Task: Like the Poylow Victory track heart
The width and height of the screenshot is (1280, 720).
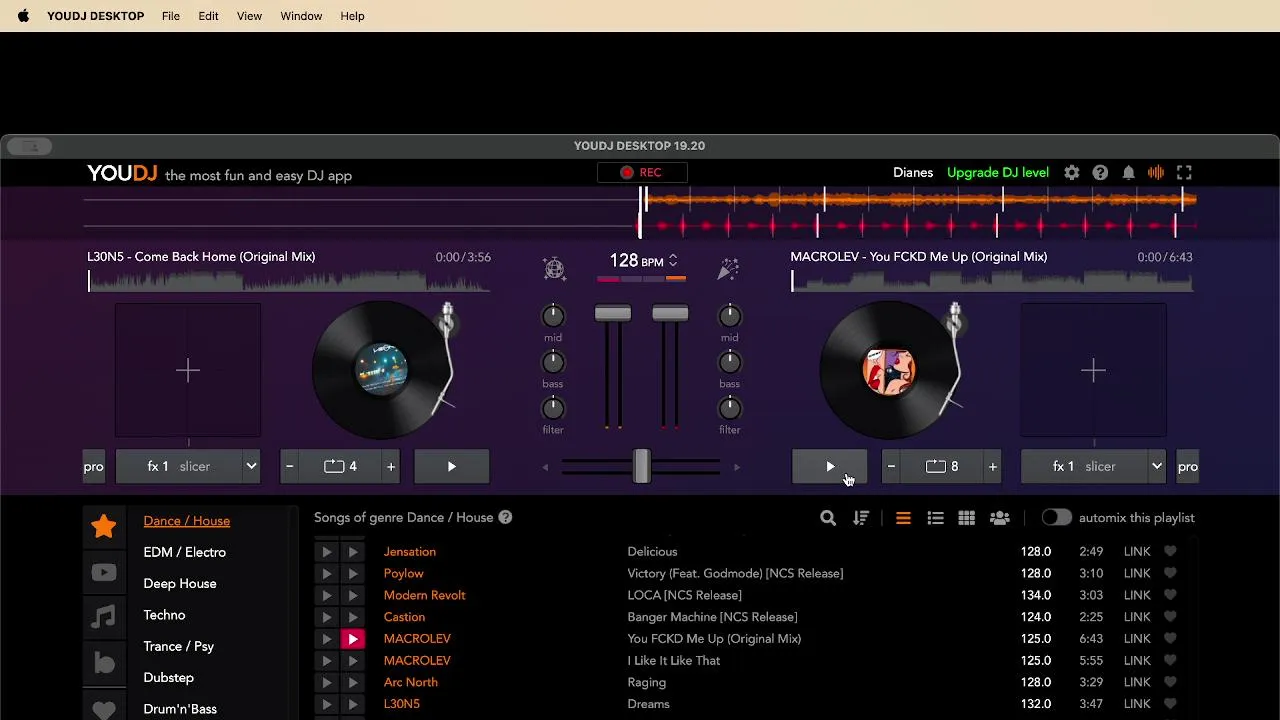Action: tap(1170, 573)
